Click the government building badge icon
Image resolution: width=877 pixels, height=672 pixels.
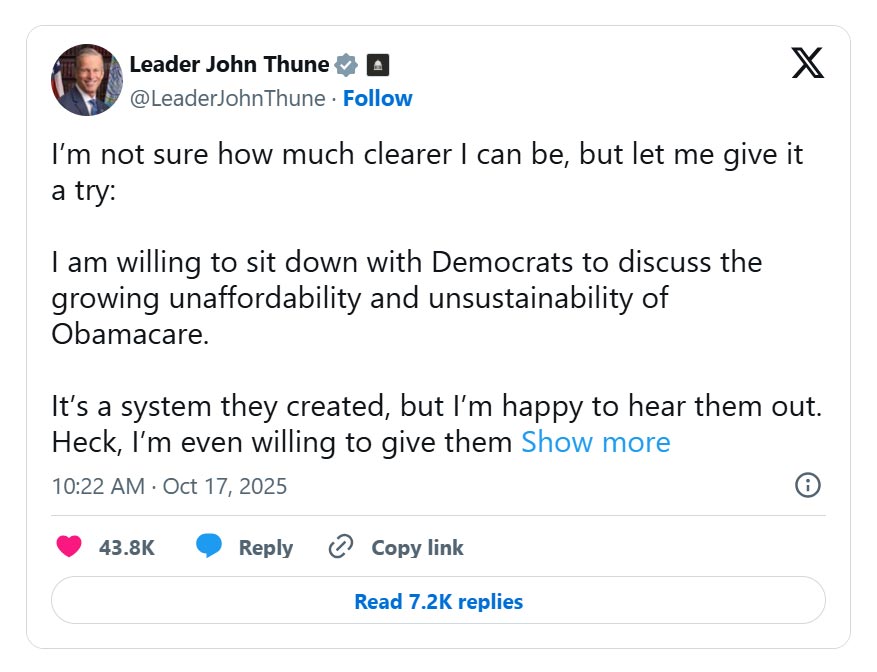[378, 65]
